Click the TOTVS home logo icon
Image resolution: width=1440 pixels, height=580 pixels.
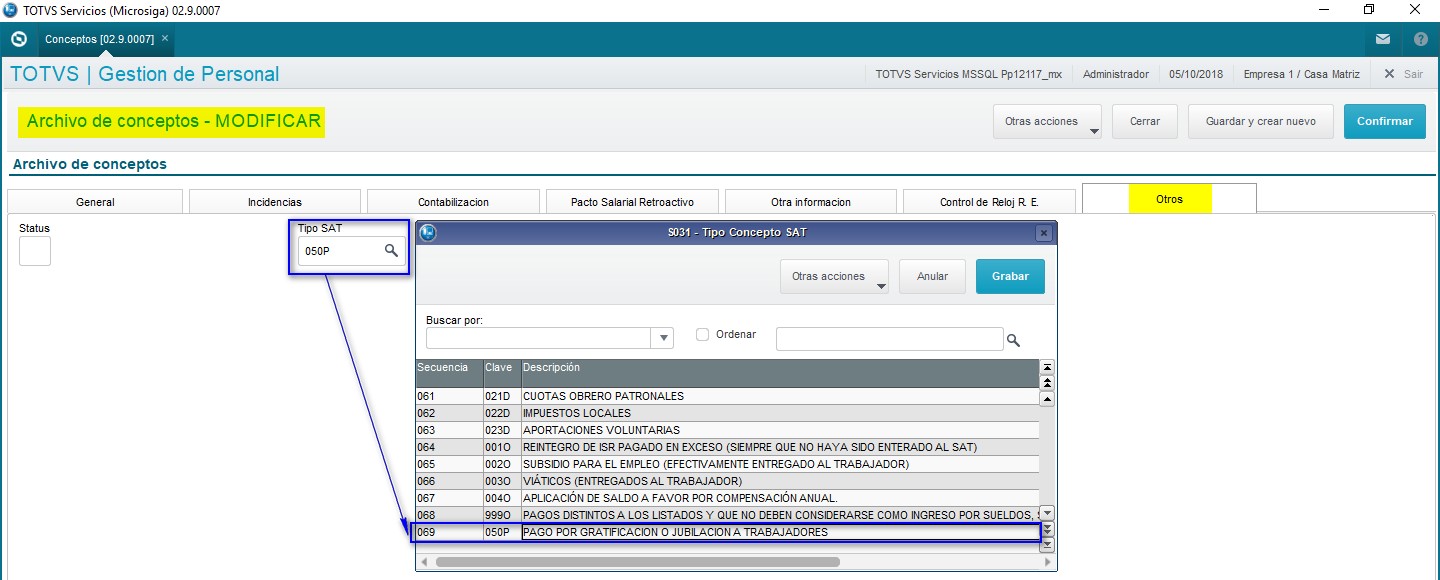tap(18, 39)
